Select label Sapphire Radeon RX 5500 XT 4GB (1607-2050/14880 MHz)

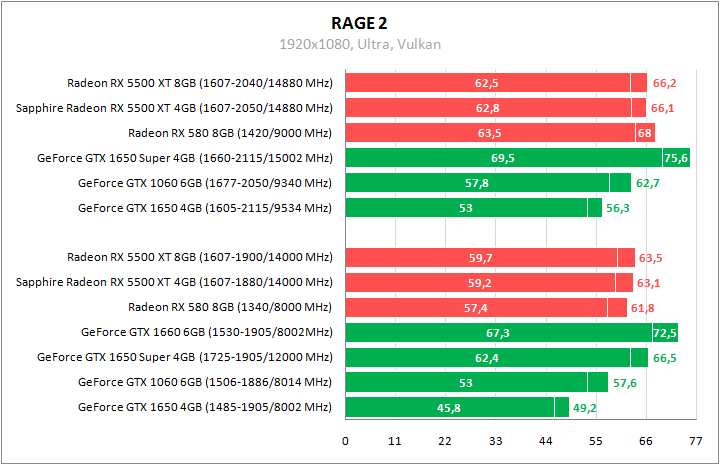(x=174, y=108)
